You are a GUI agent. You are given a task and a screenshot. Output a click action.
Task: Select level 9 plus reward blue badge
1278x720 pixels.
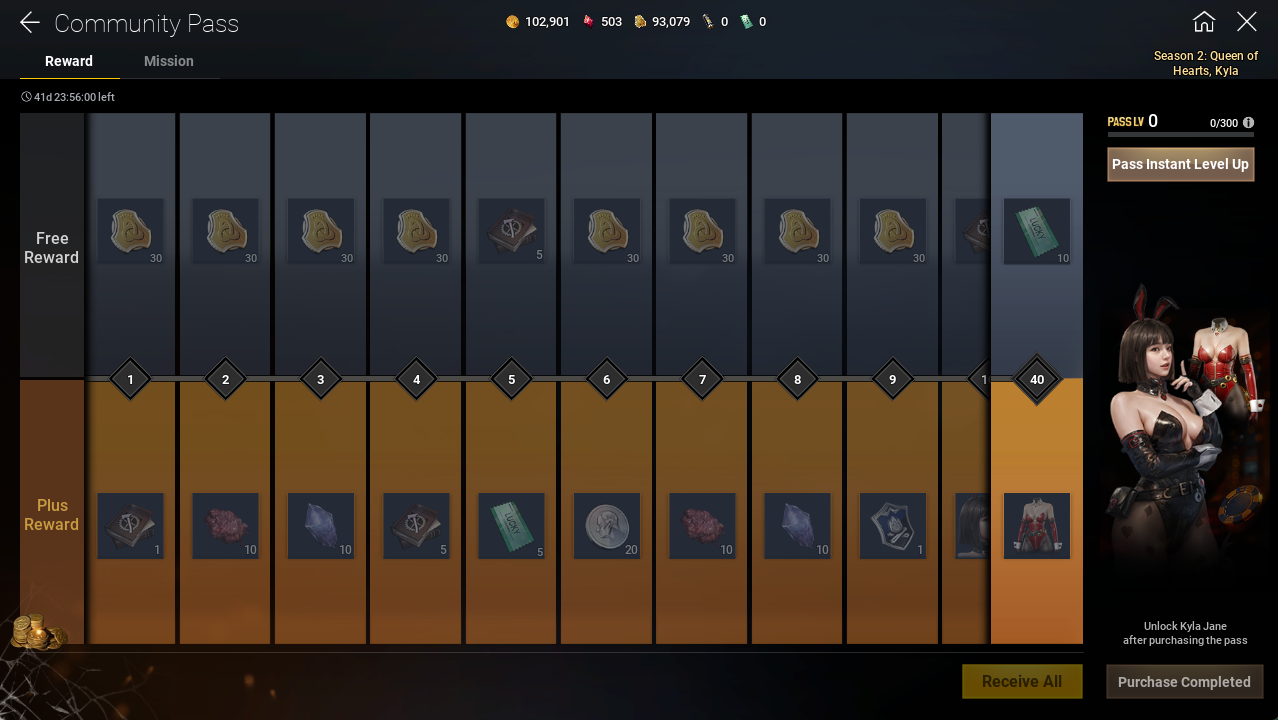893,526
